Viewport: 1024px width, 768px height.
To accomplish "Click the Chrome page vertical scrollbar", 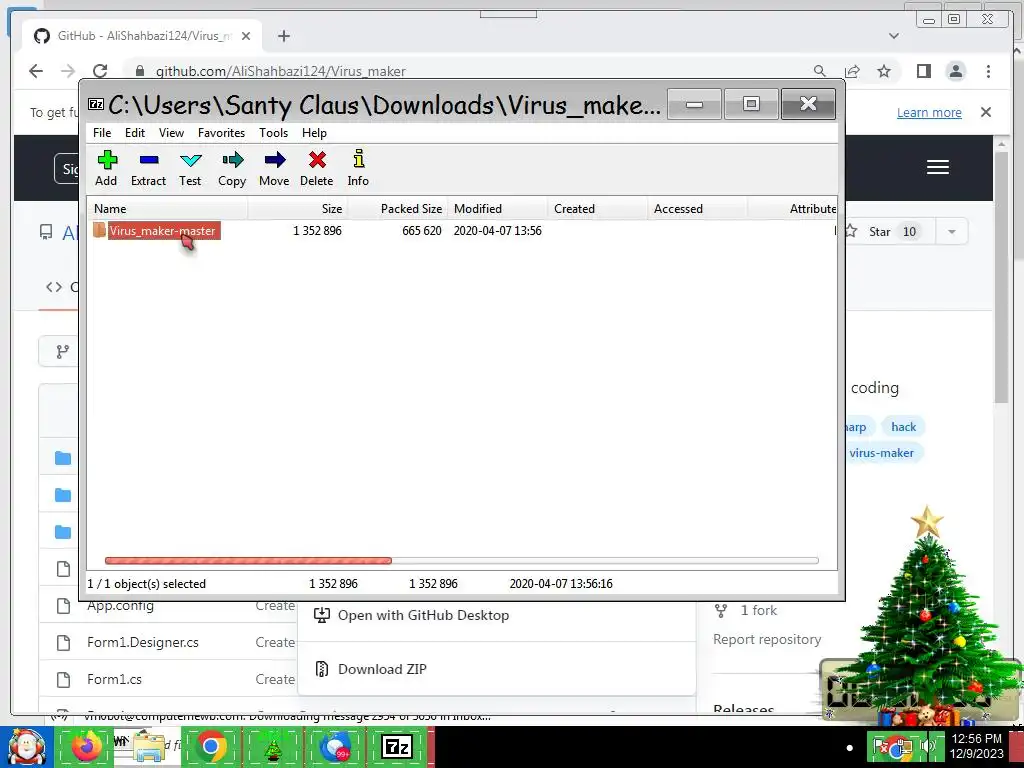I will [x=1001, y=278].
